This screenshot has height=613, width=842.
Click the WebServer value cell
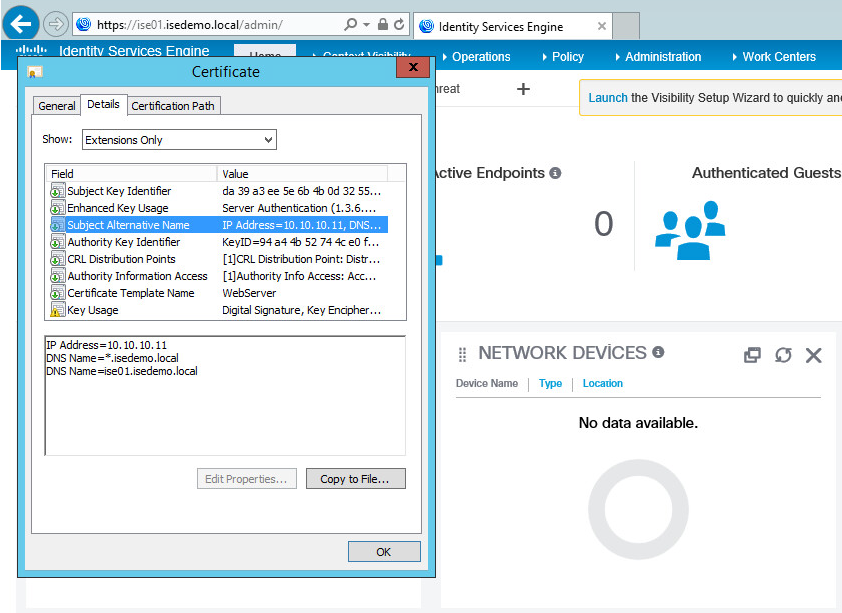coord(249,293)
